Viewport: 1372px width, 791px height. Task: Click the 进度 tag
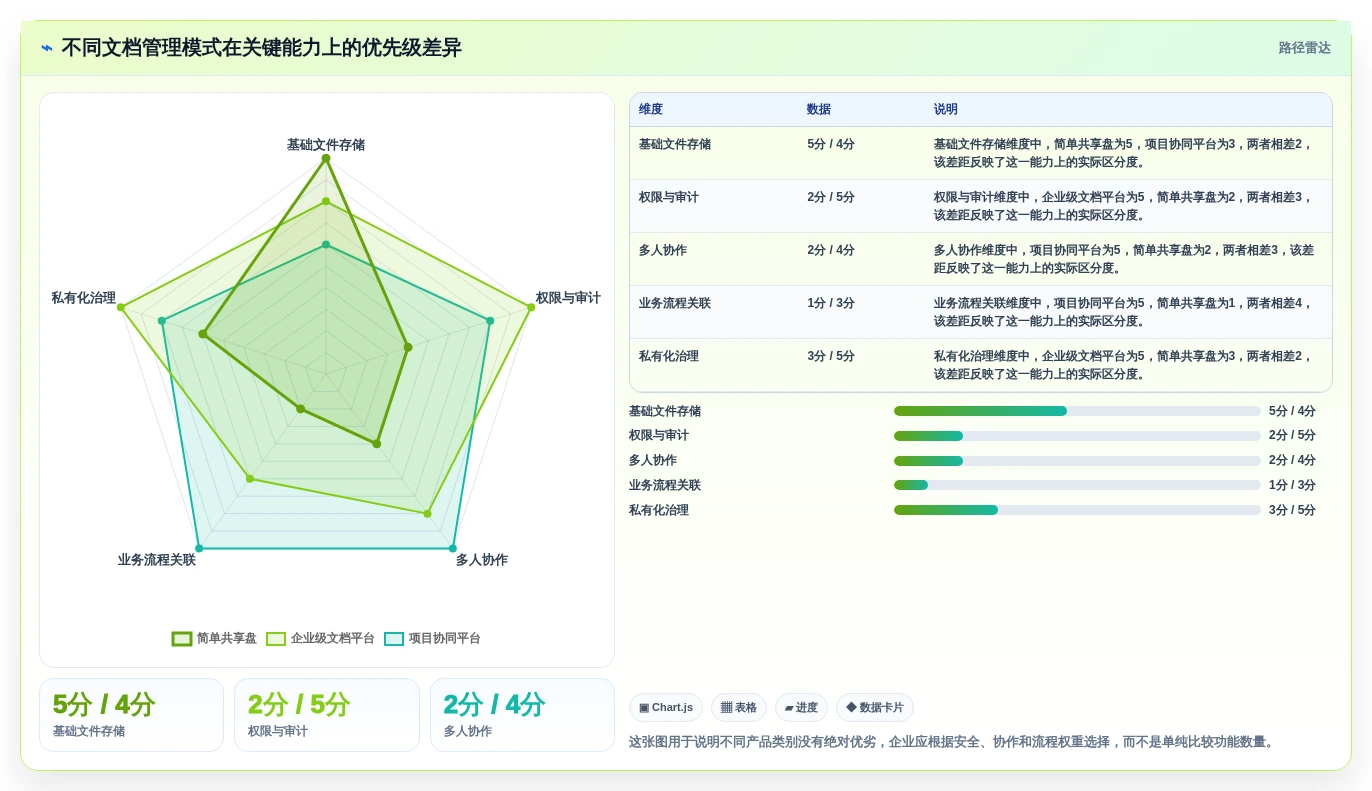coord(801,707)
